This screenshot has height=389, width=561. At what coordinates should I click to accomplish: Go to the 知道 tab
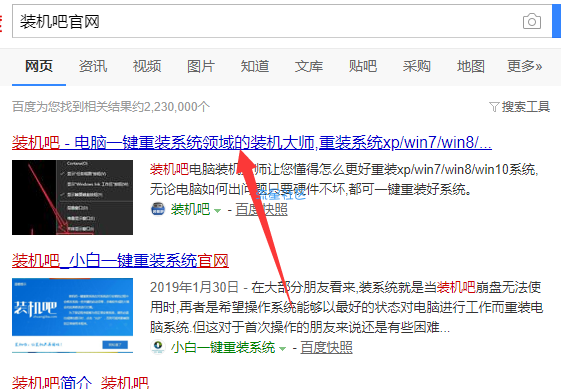pyautogui.click(x=255, y=66)
